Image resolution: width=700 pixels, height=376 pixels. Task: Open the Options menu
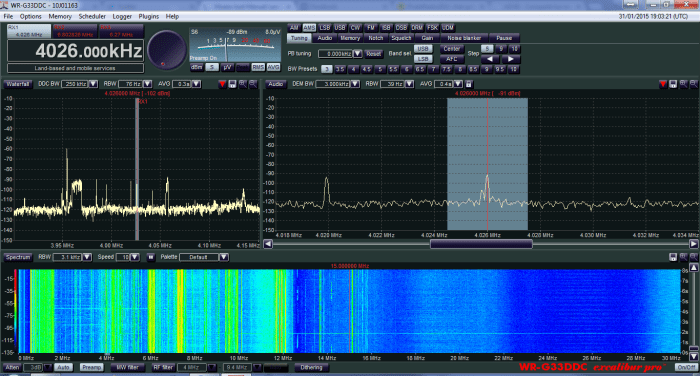pos(30,17)
